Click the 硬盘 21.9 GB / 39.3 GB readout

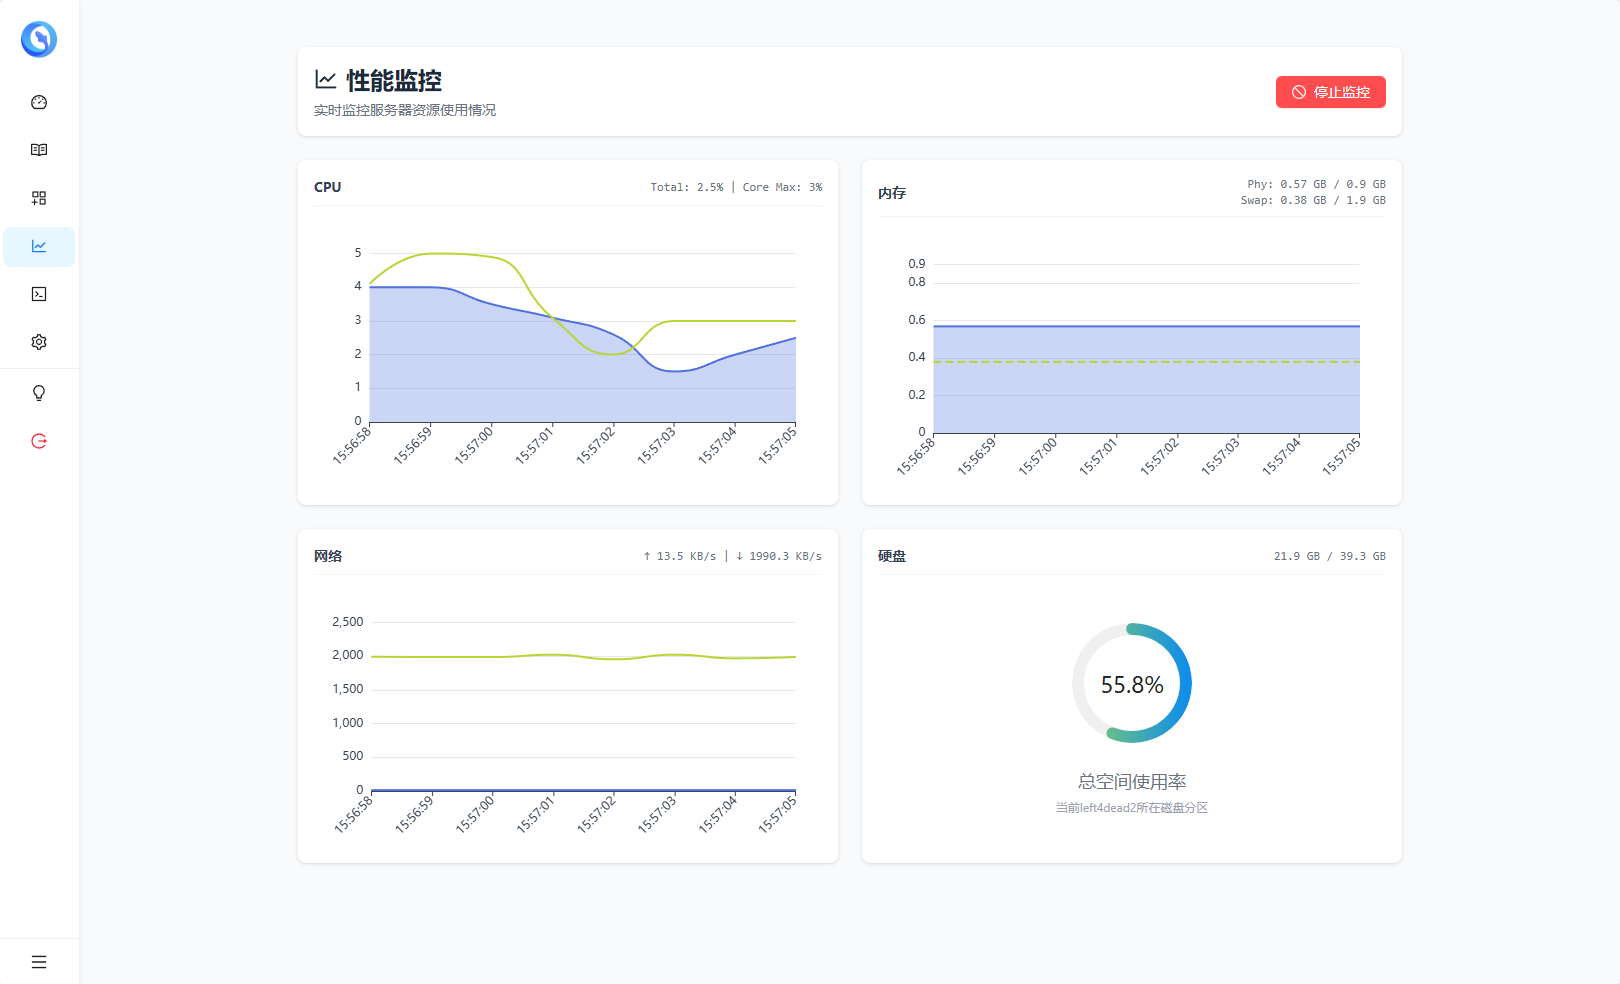pos(1329,556)
